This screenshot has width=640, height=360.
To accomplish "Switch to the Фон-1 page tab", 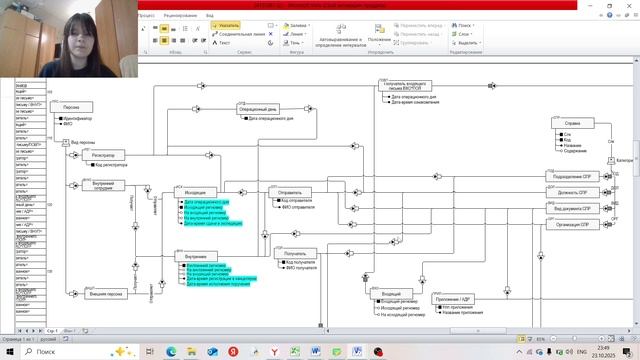I will (x=69, y=331).
